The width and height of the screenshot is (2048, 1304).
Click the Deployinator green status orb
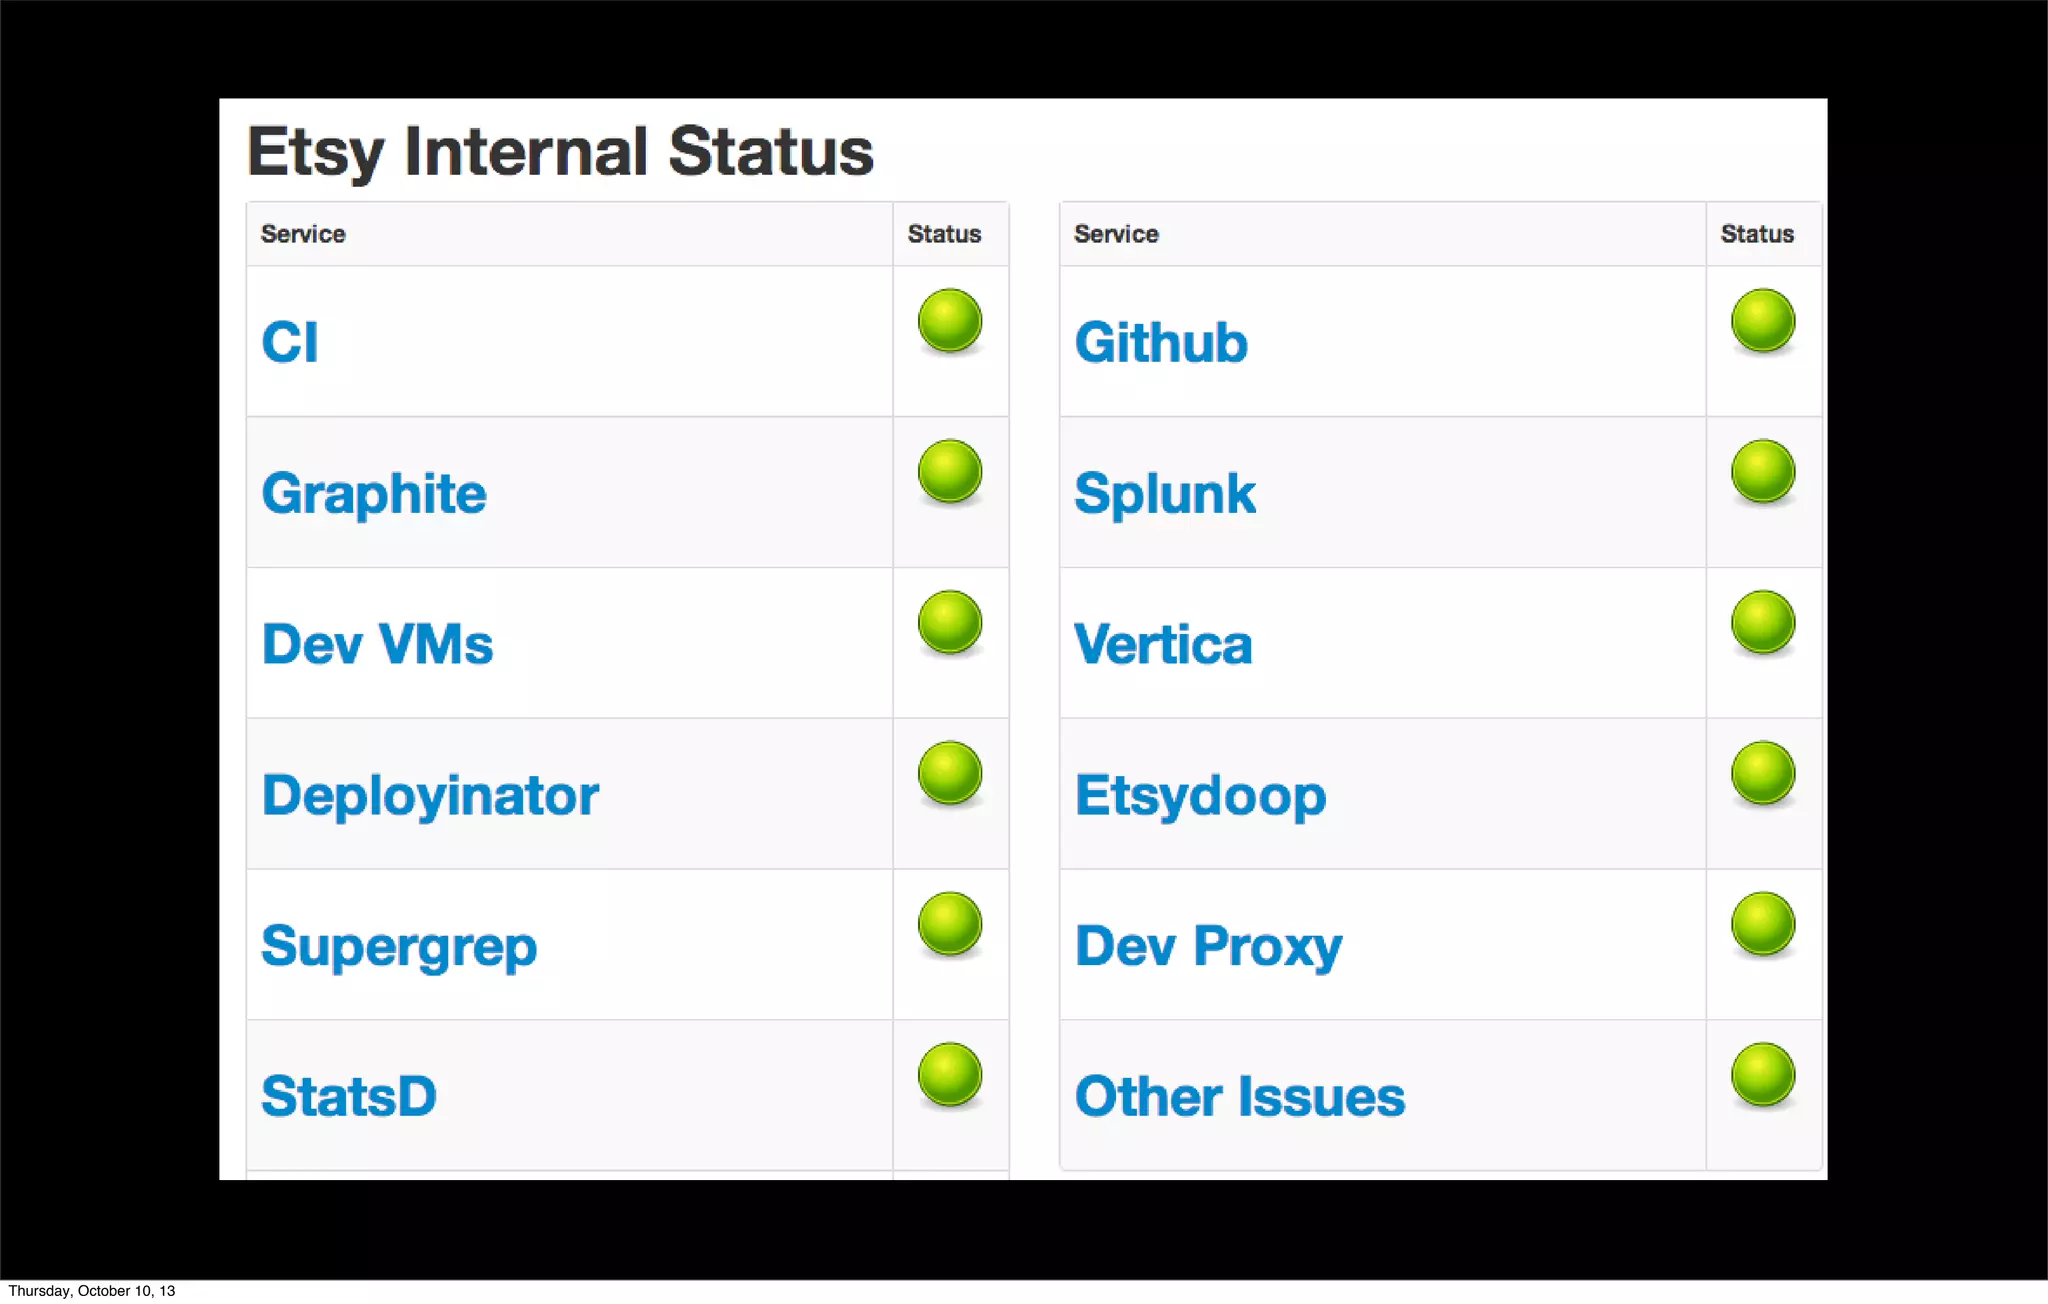[949, 773]
